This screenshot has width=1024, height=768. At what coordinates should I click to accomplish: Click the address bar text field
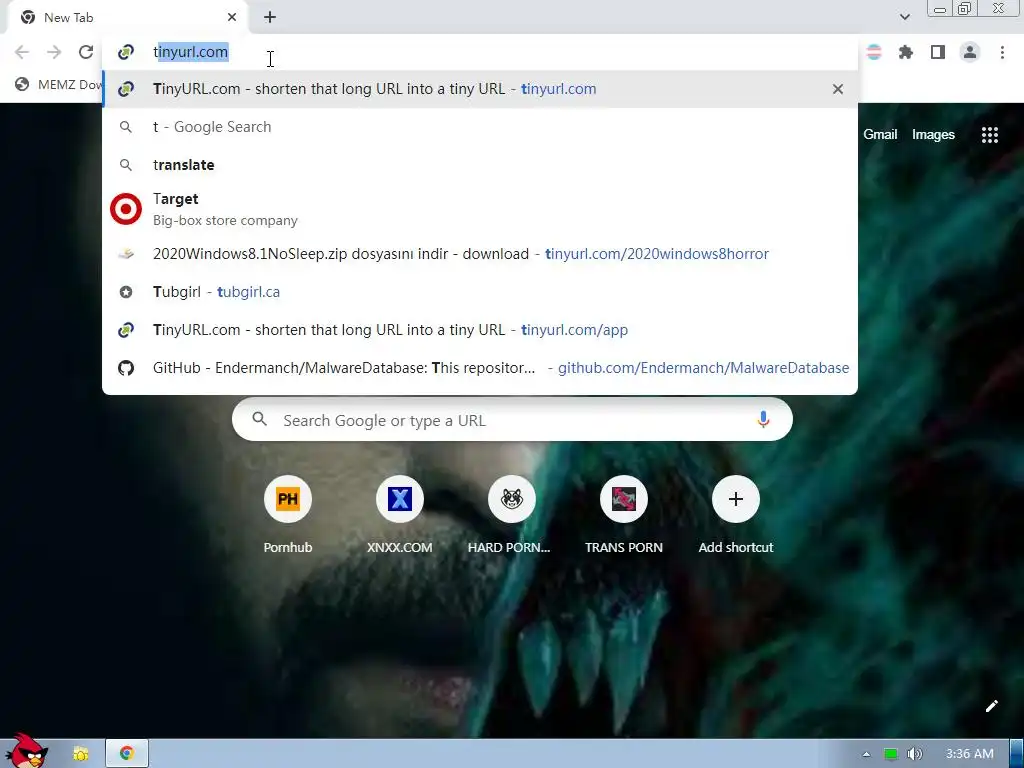(480, 52)
